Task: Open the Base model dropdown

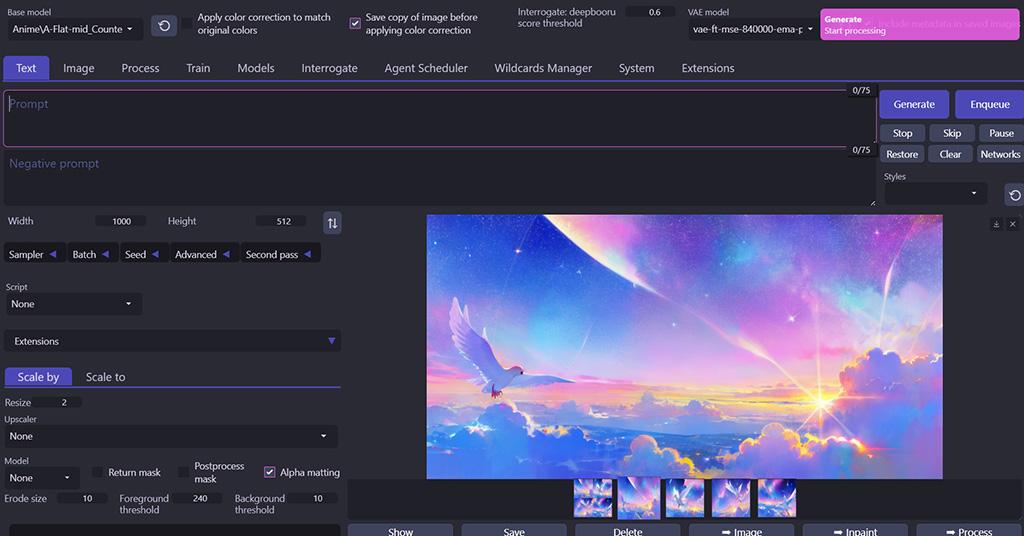Action: (x=74, y=29)
